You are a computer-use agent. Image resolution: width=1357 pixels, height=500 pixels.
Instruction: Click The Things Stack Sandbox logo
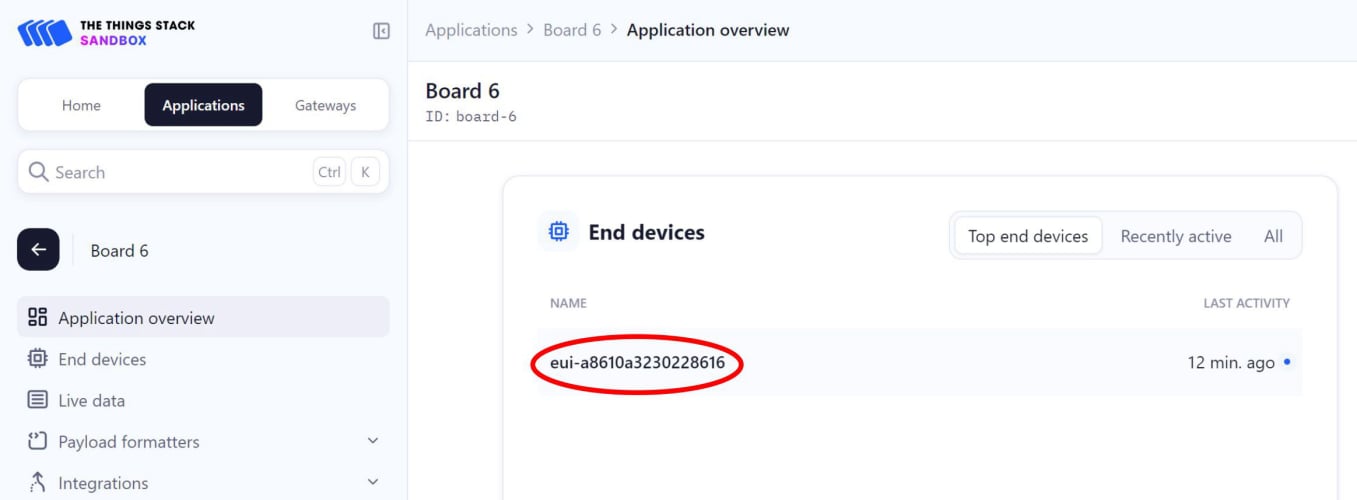[106, 32]
